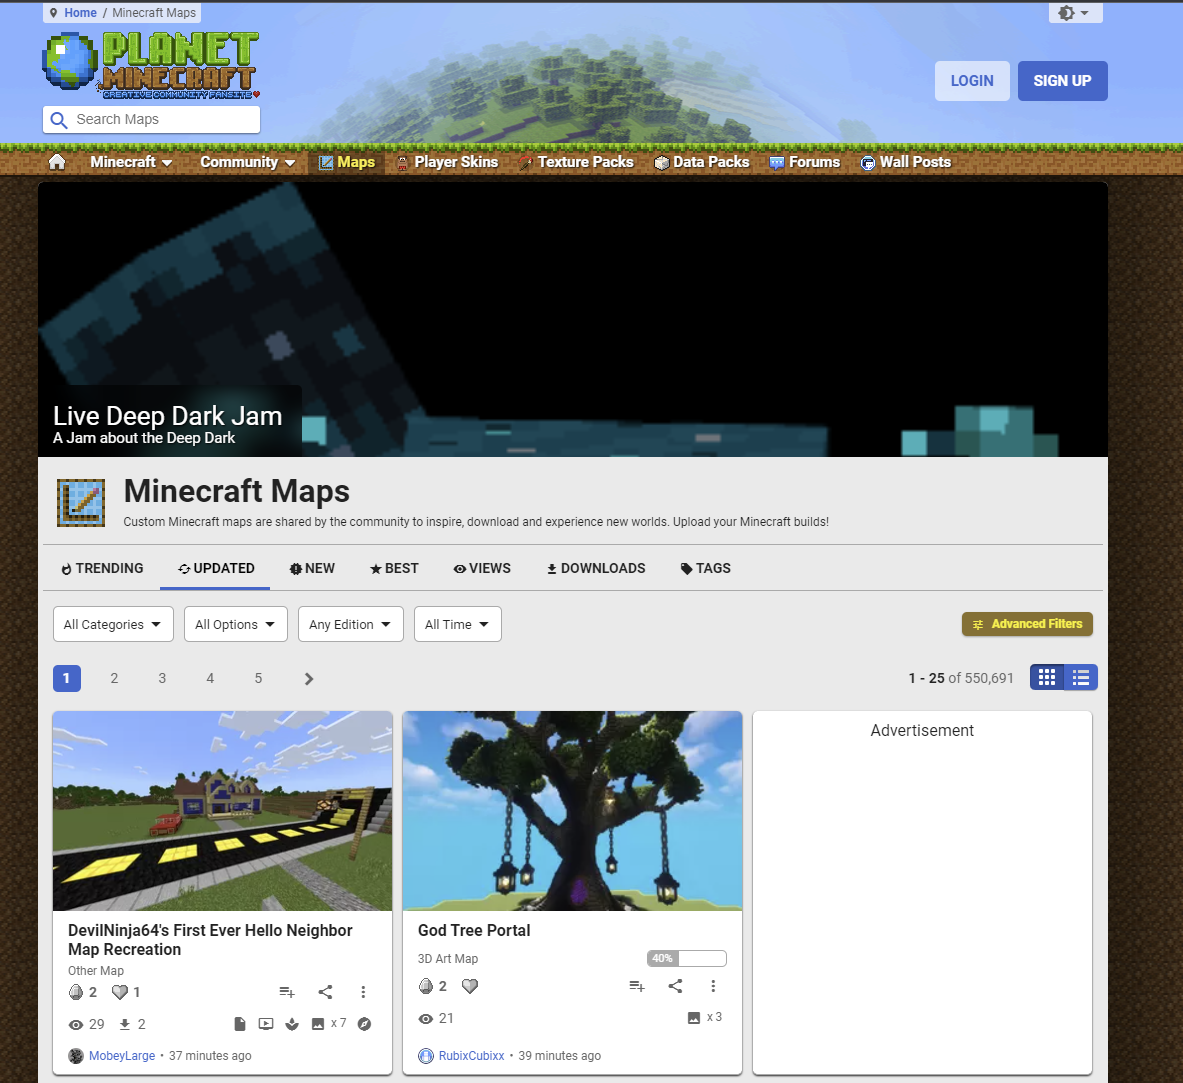Switch to list view layout

1081,678
